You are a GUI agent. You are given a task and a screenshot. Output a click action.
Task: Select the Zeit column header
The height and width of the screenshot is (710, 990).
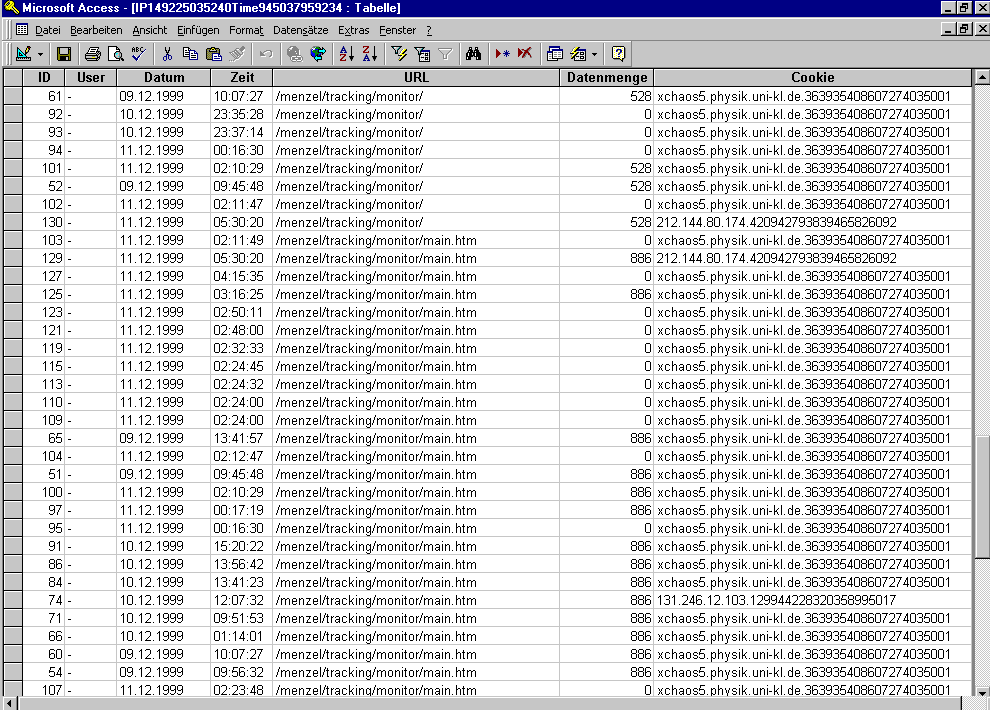coord(242,78)
